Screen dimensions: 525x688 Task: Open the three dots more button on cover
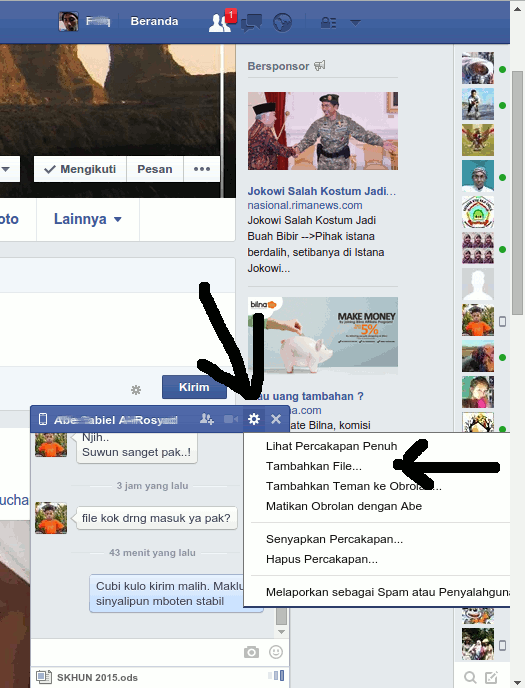pos(202,169)
